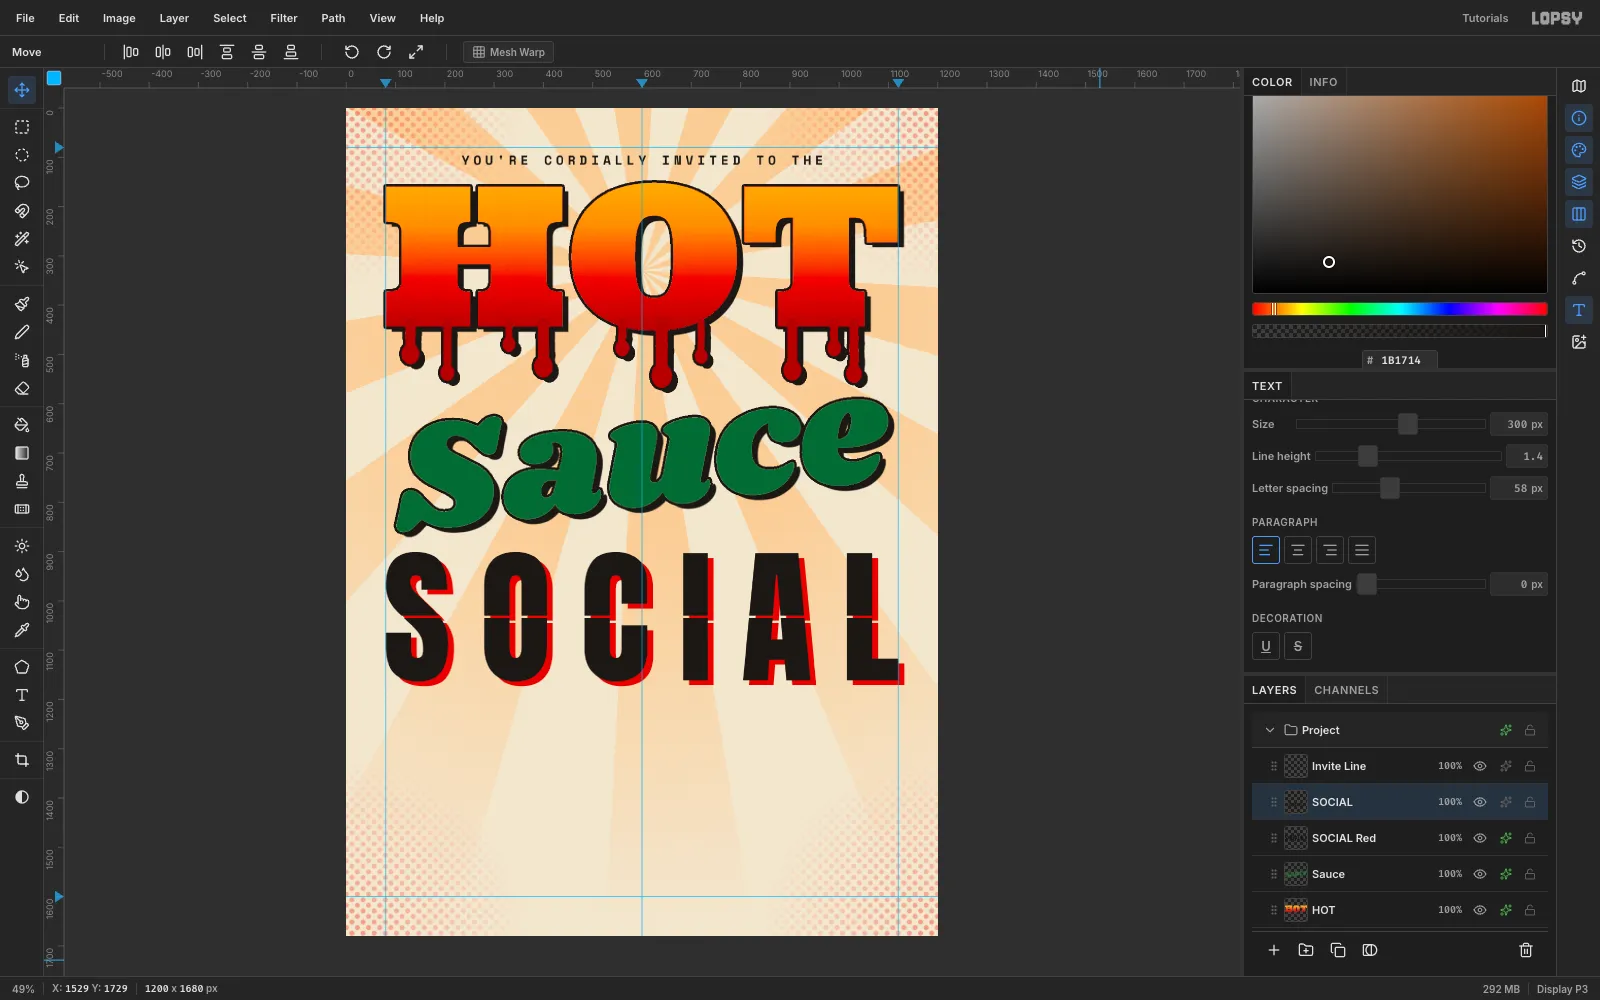The height and width of the screenshot is (1000, 1600).
Task: Click the rainbow hue slider
Action: click(x=1400, y=309)
